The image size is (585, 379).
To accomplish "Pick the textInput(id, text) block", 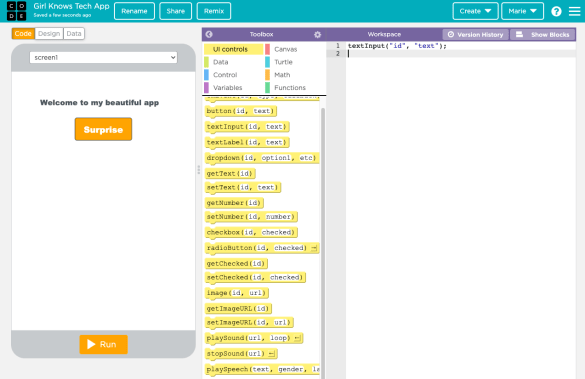I will [247, 127].
